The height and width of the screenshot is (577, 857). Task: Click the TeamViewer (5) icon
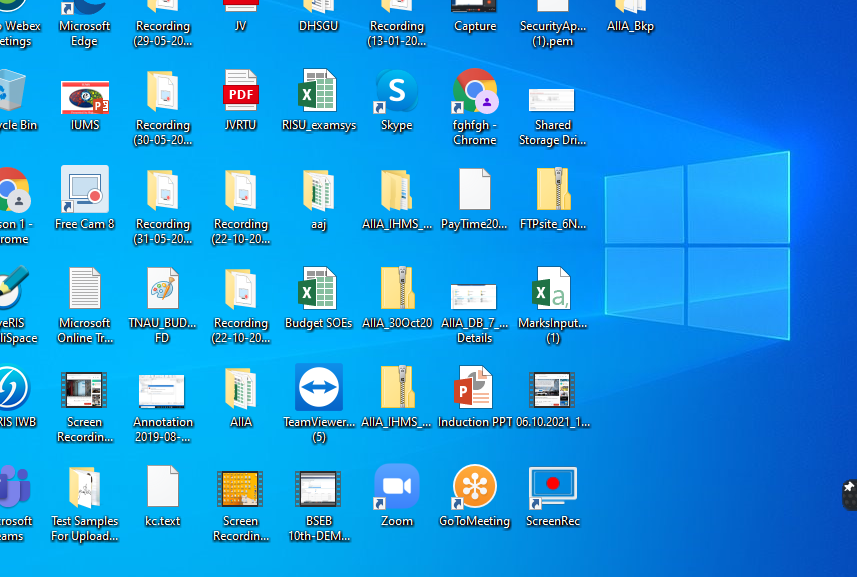pos(319,387)
